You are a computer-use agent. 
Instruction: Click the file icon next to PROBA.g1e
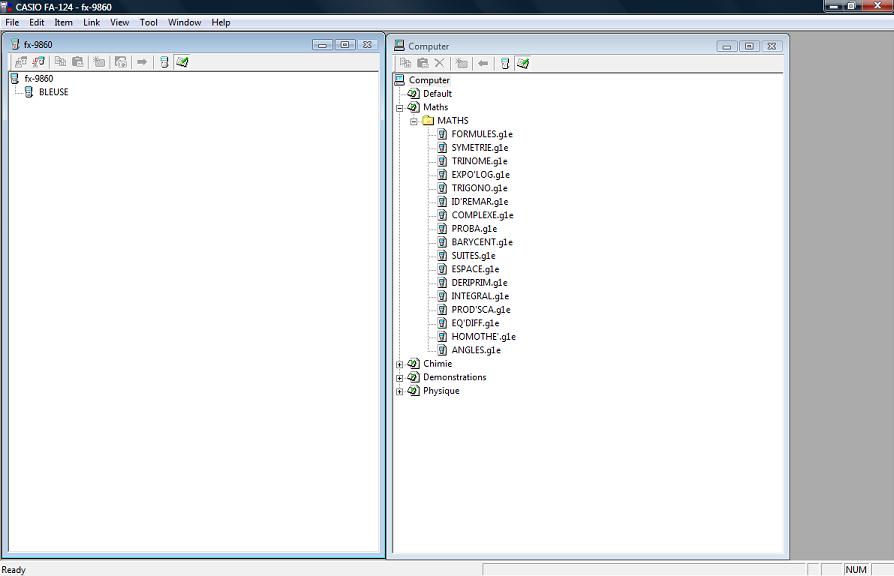coord(442,229)
